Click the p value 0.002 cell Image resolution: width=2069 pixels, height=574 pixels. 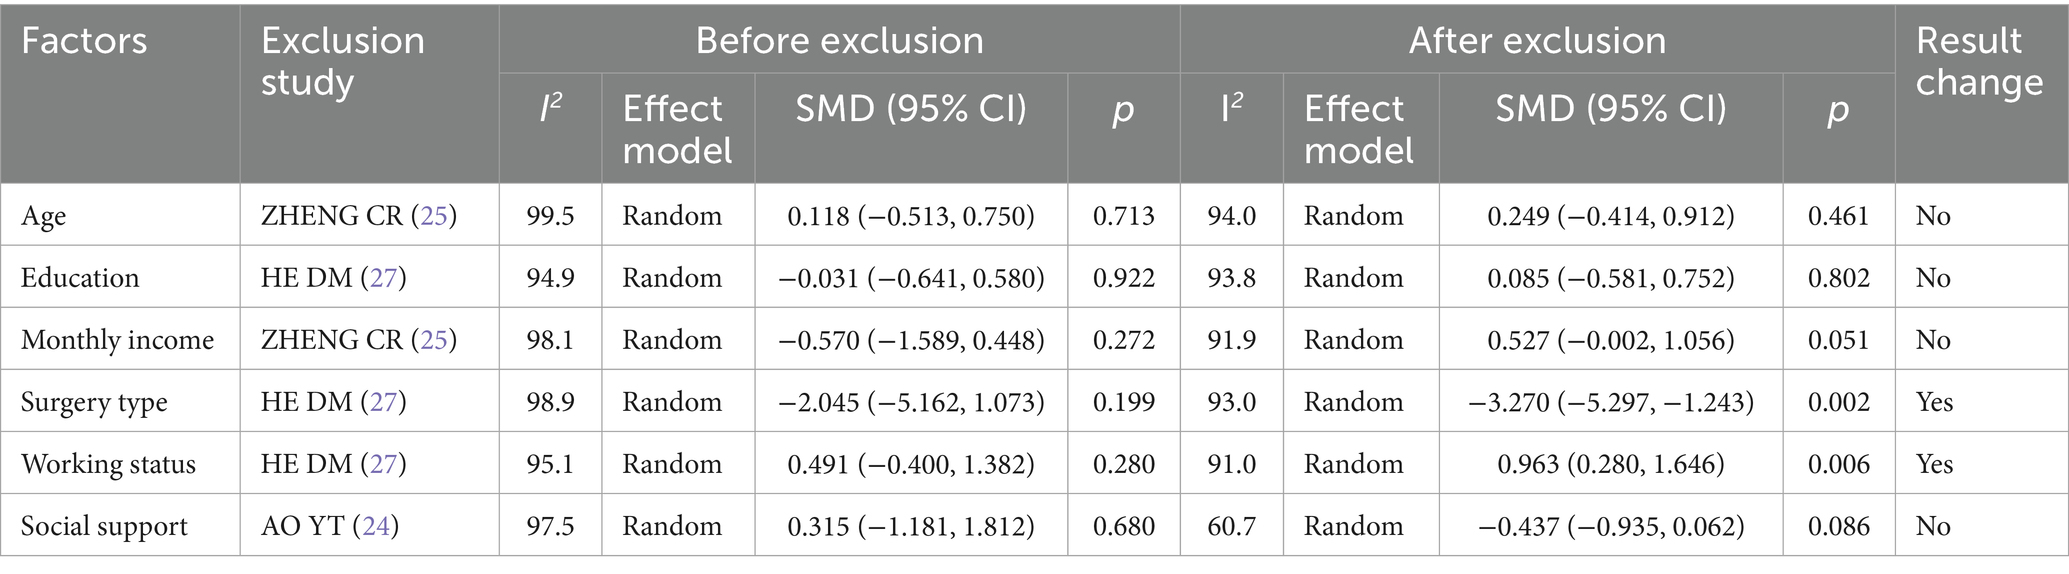[x=1838, y=402]
